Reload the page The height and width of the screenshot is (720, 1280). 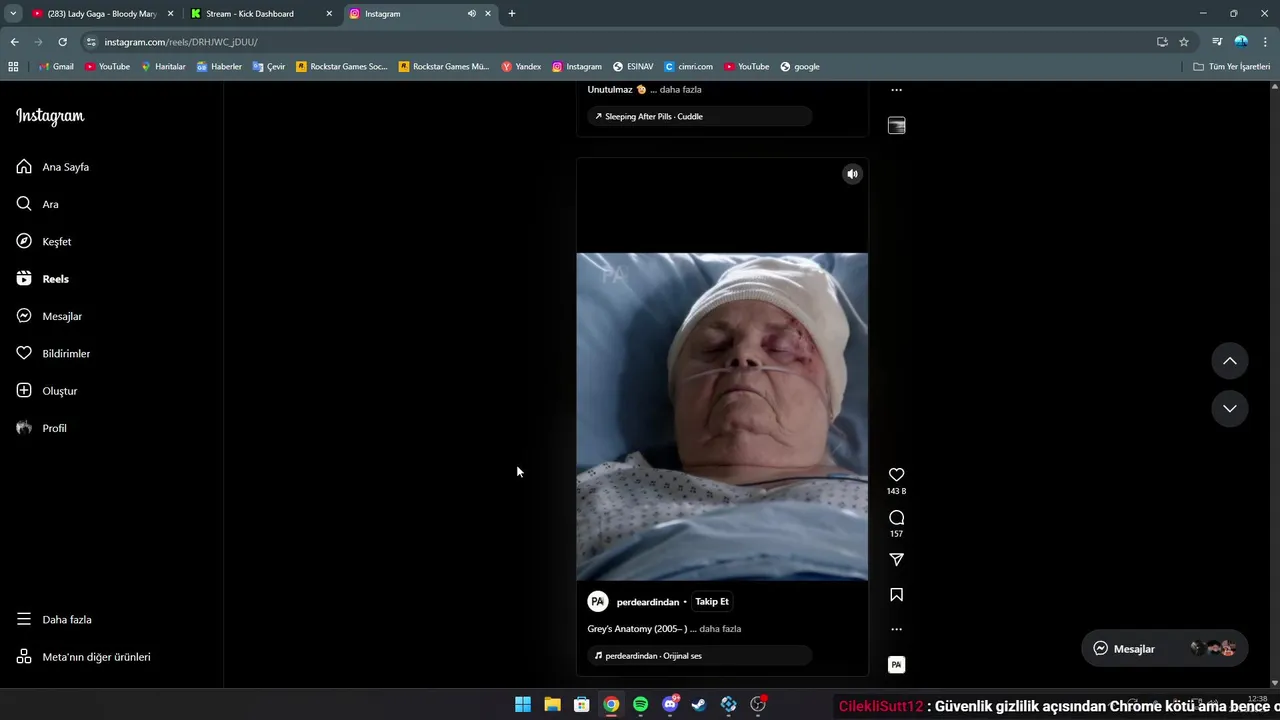coord(62,42)
